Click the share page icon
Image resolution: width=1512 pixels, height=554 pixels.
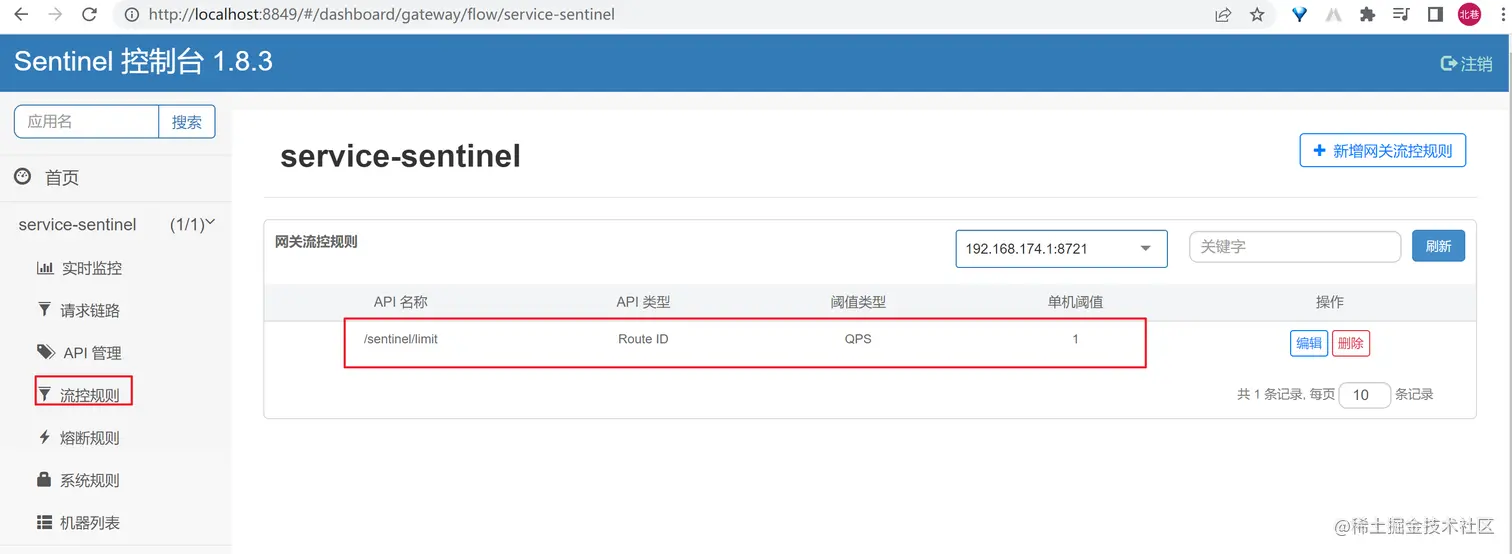1223,15
